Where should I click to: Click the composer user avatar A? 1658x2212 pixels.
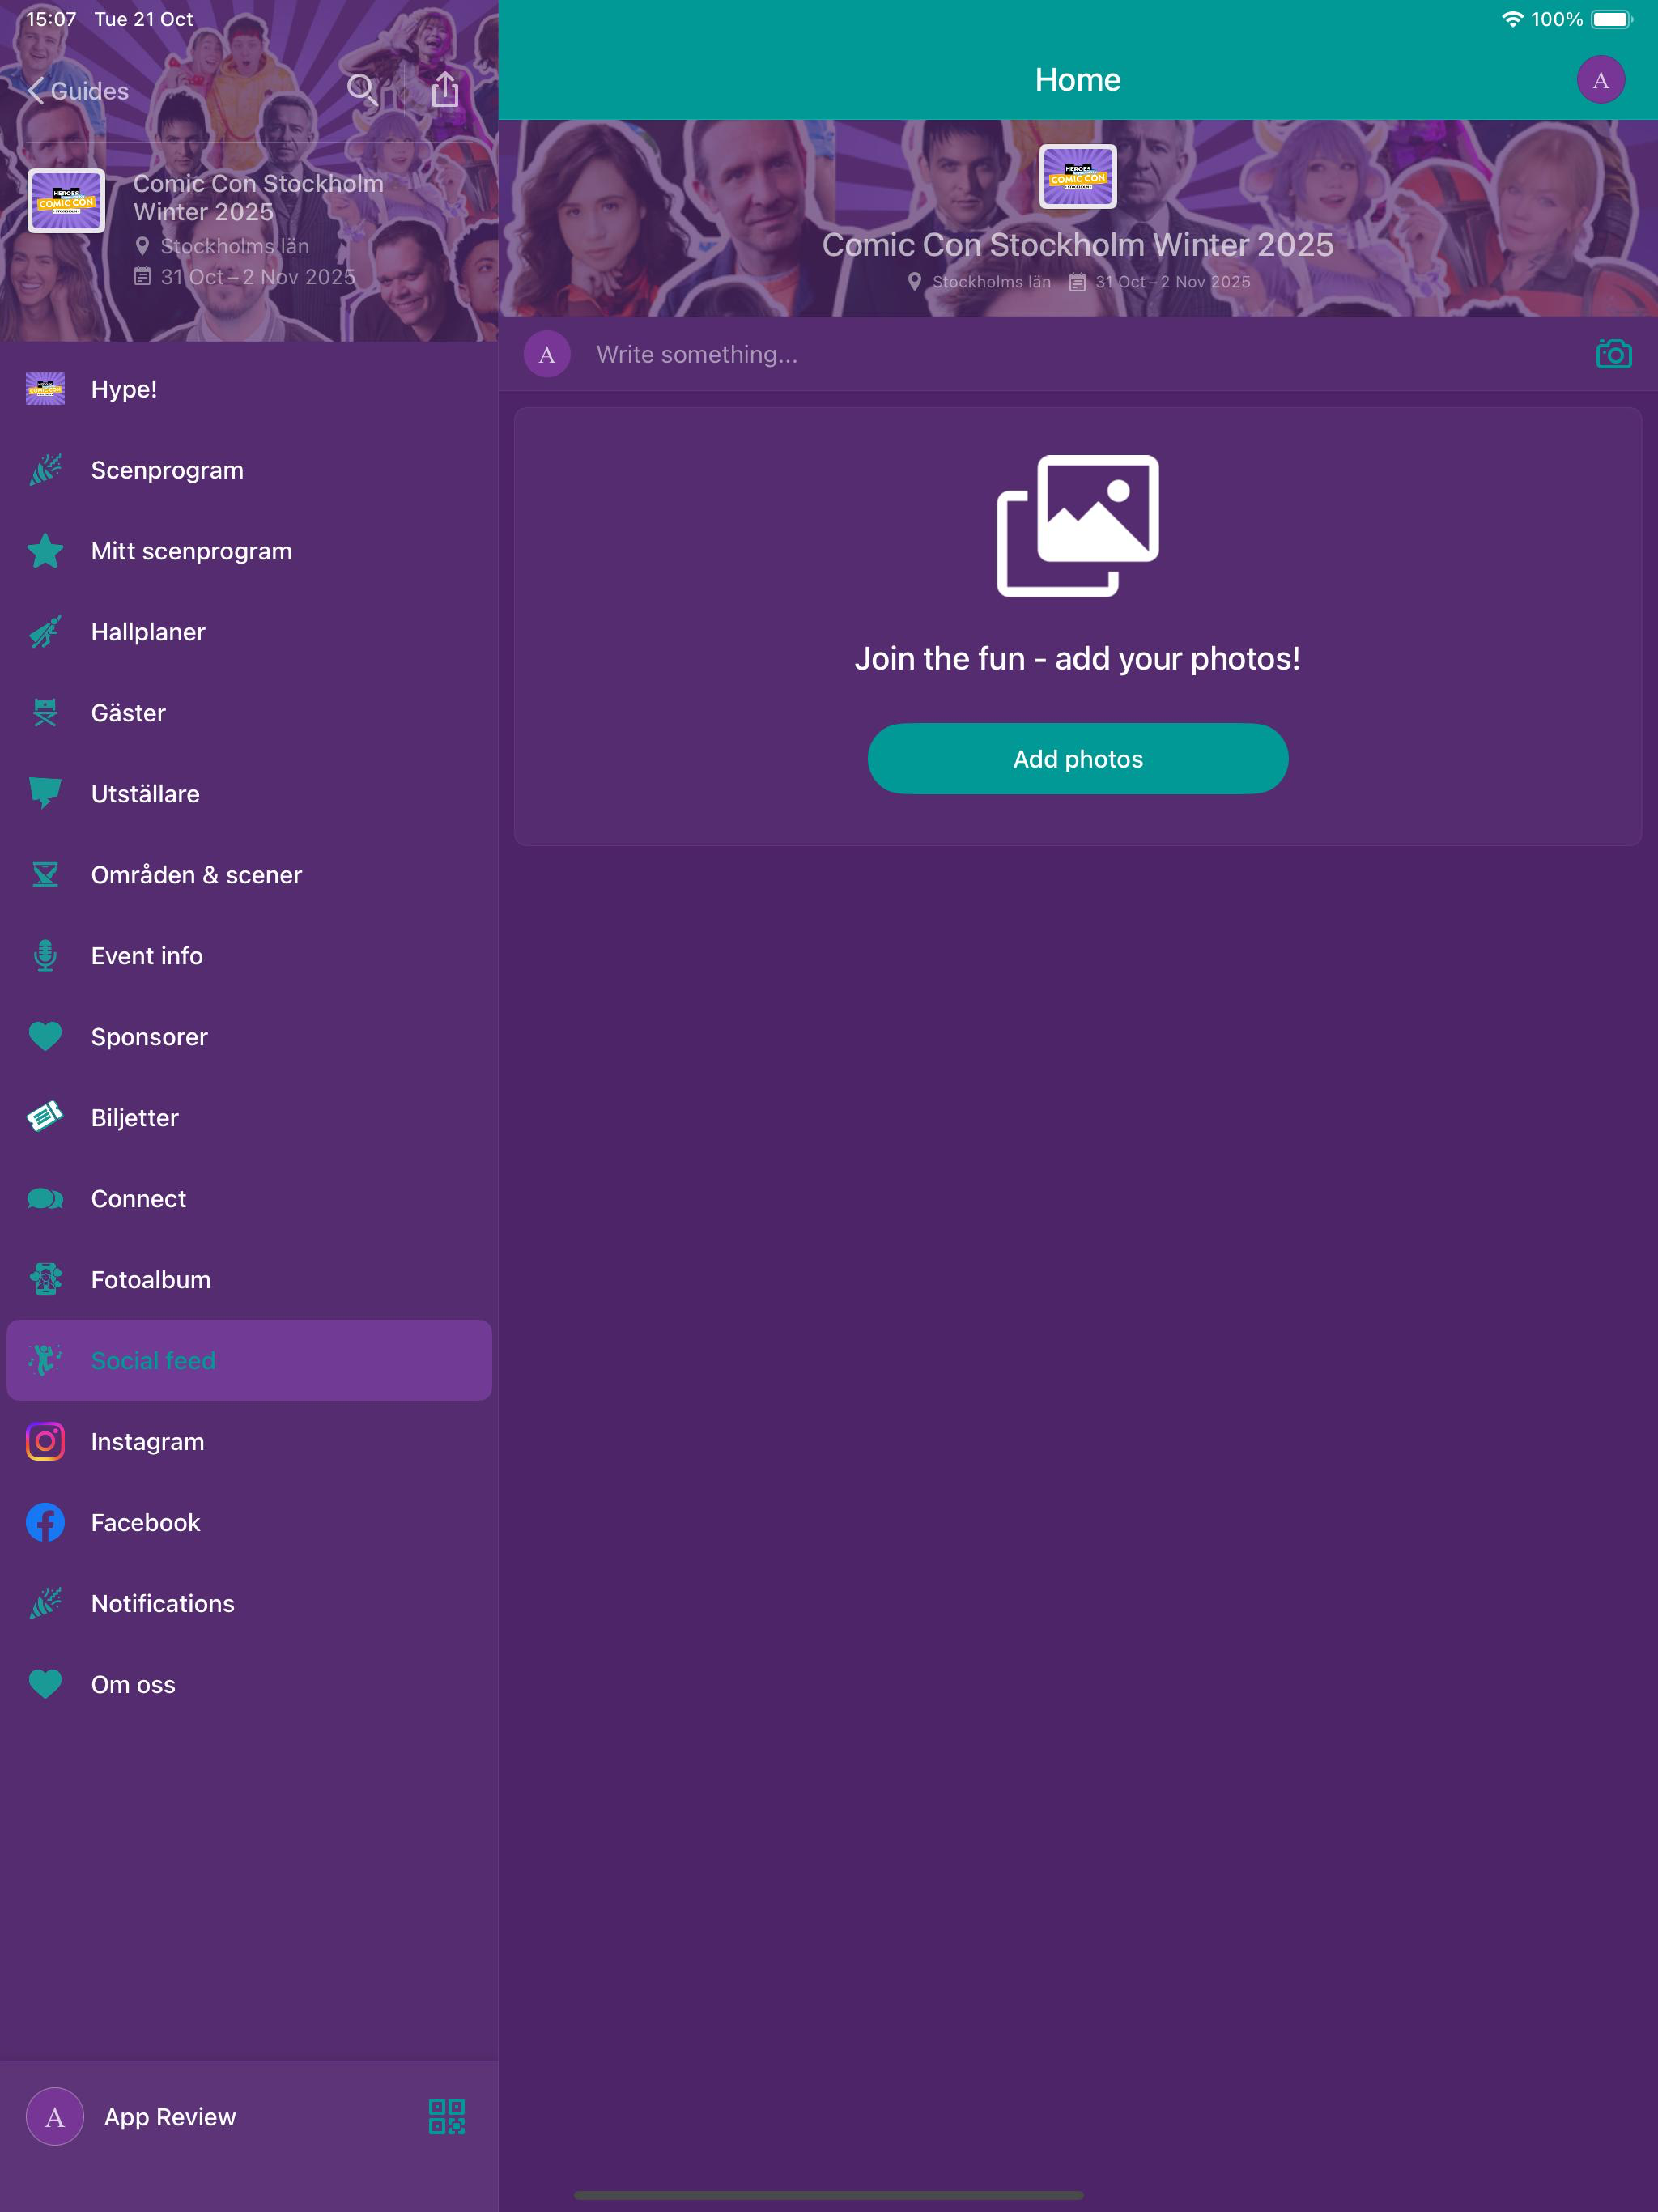pos(547,354)
